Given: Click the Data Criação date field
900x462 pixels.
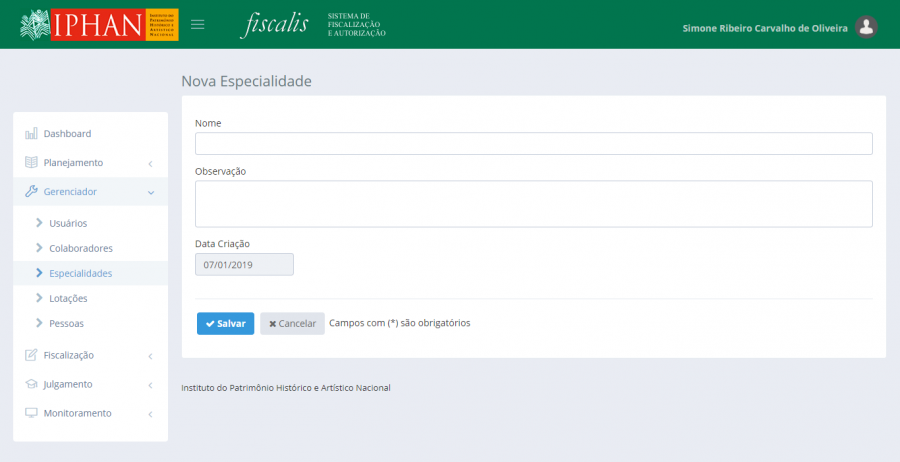Looking at the screenshot, I should point(244,265).
